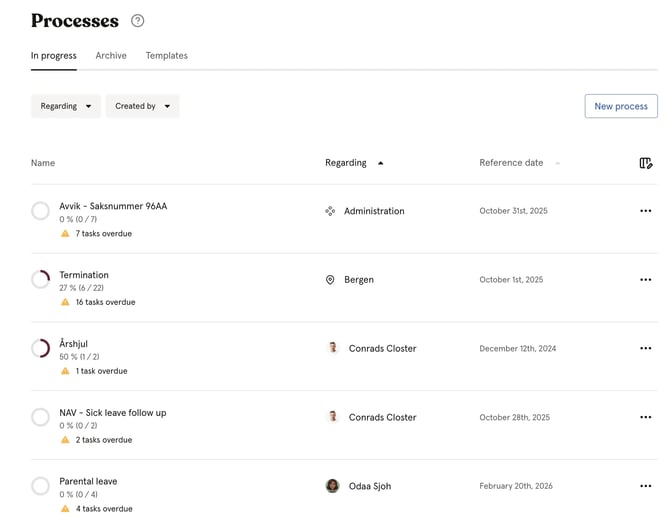Image resolution: width=670 pixels, height=522 pixels.
Task: Click the October 1st, 2025 date
Action: click(511, 279)
